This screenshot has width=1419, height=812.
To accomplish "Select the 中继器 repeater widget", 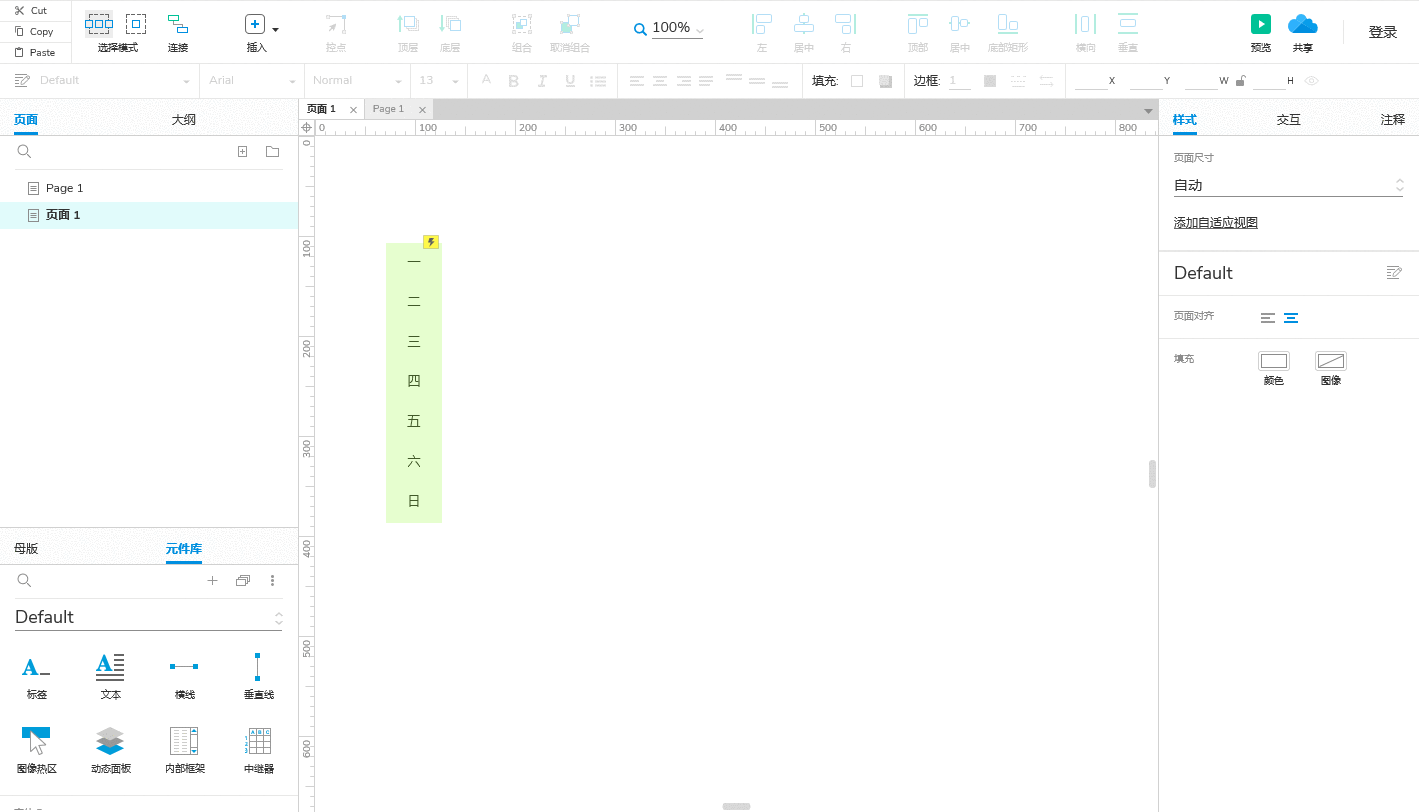I will [x=259, y=750].
